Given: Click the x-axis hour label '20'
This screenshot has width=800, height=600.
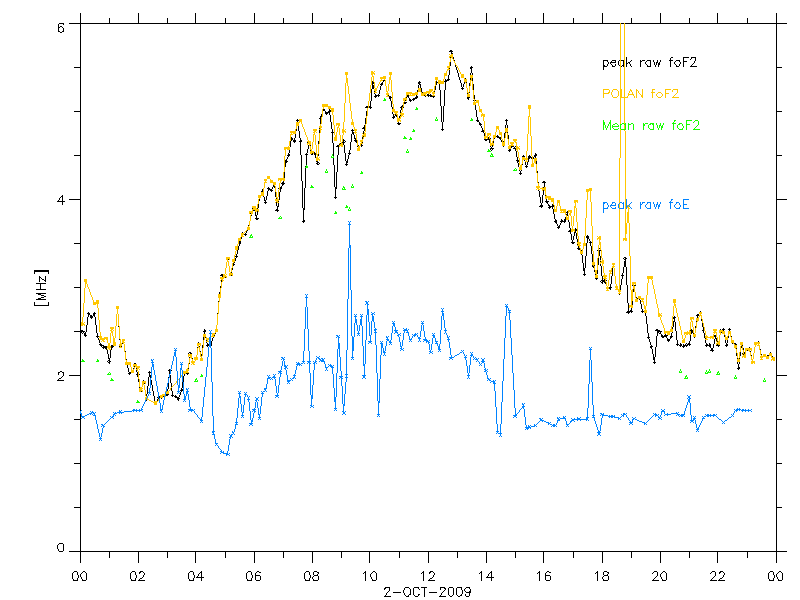Looking at the screenshot, I should [x=659, y=577].
